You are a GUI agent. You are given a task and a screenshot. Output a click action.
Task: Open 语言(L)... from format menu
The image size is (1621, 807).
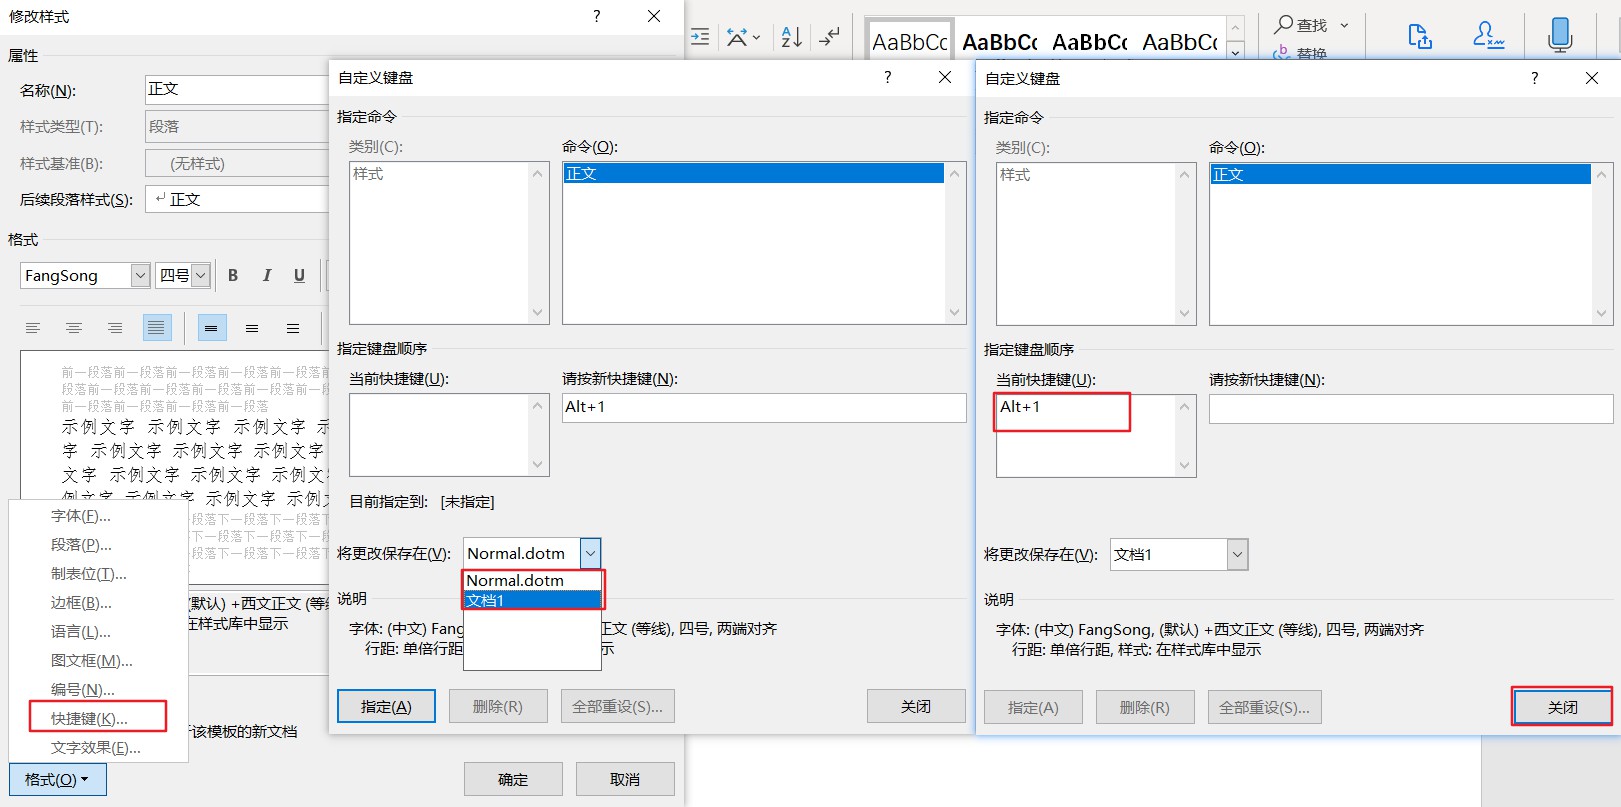tap(81, 632)
